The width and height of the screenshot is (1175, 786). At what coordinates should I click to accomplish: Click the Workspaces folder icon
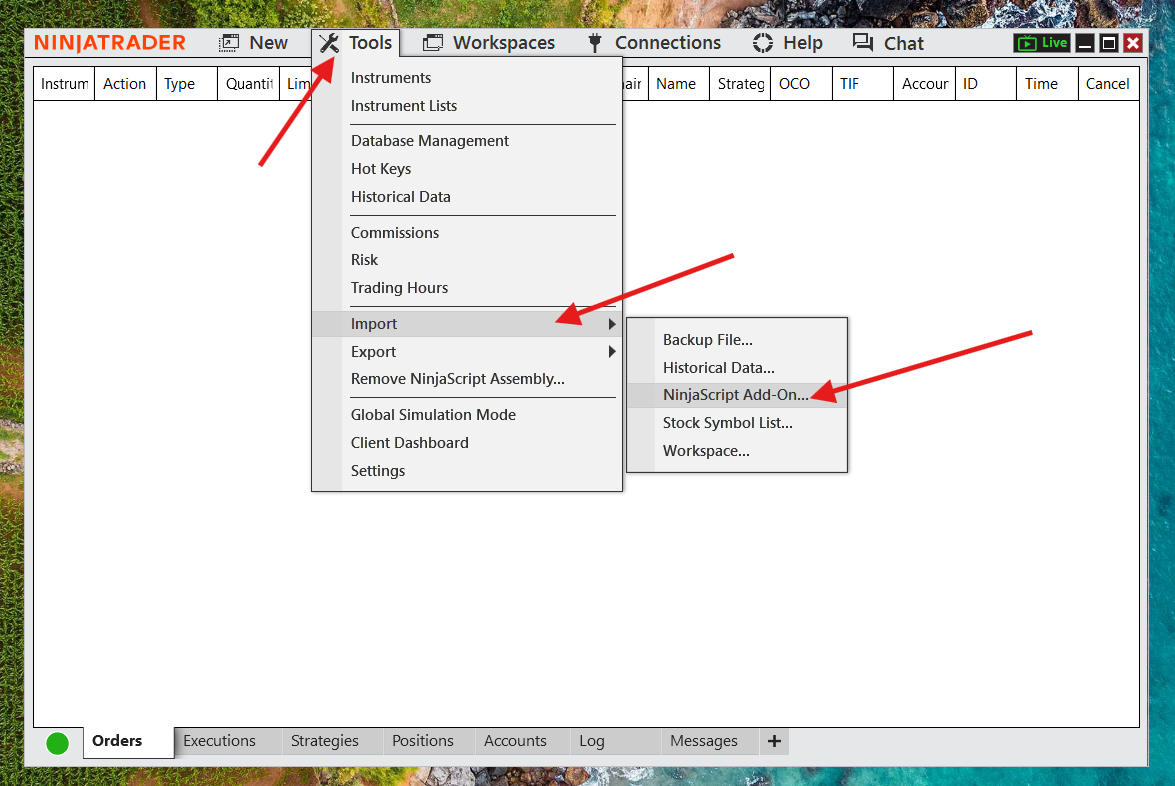(432, 43)
